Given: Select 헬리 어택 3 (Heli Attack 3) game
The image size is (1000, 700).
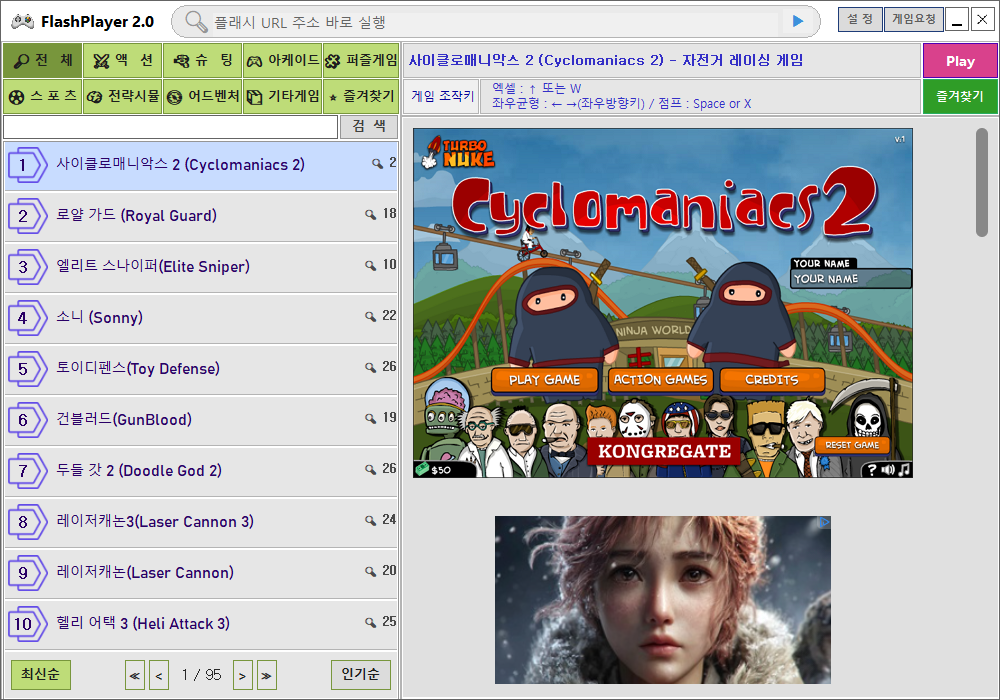Looking at the screenshot, I should point(201,625).
